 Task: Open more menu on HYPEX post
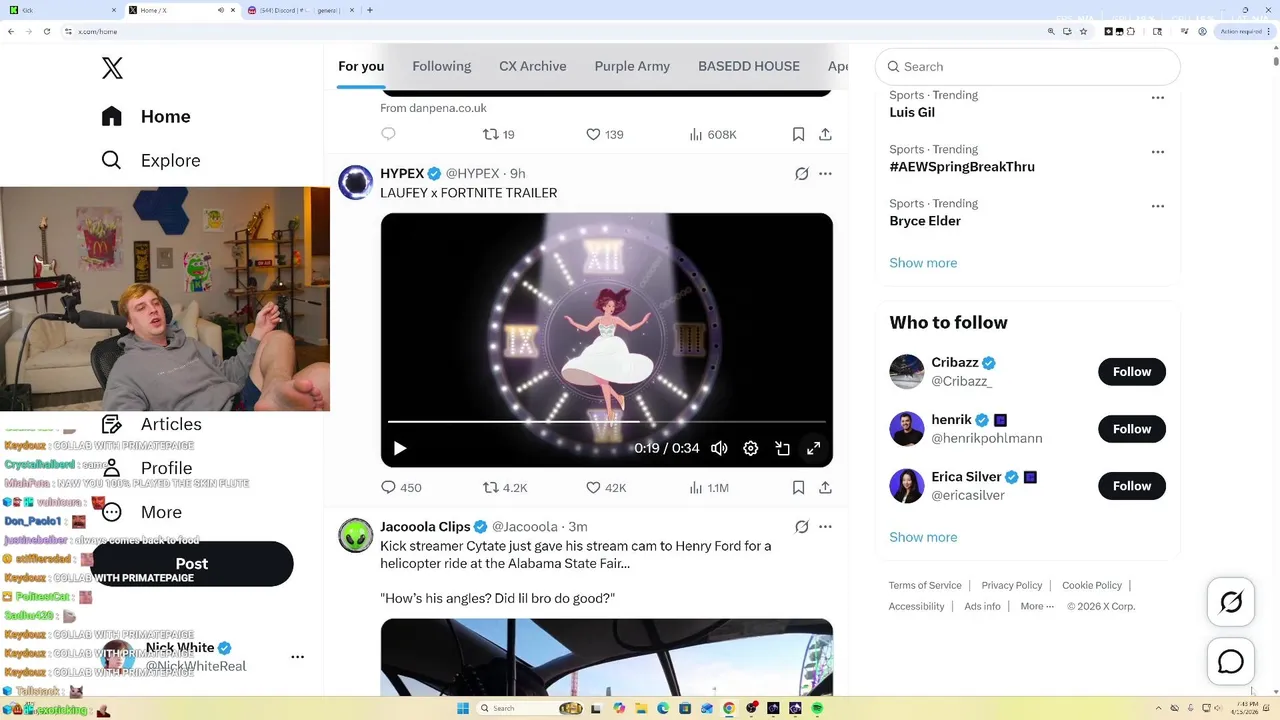[x=825, y=174]
